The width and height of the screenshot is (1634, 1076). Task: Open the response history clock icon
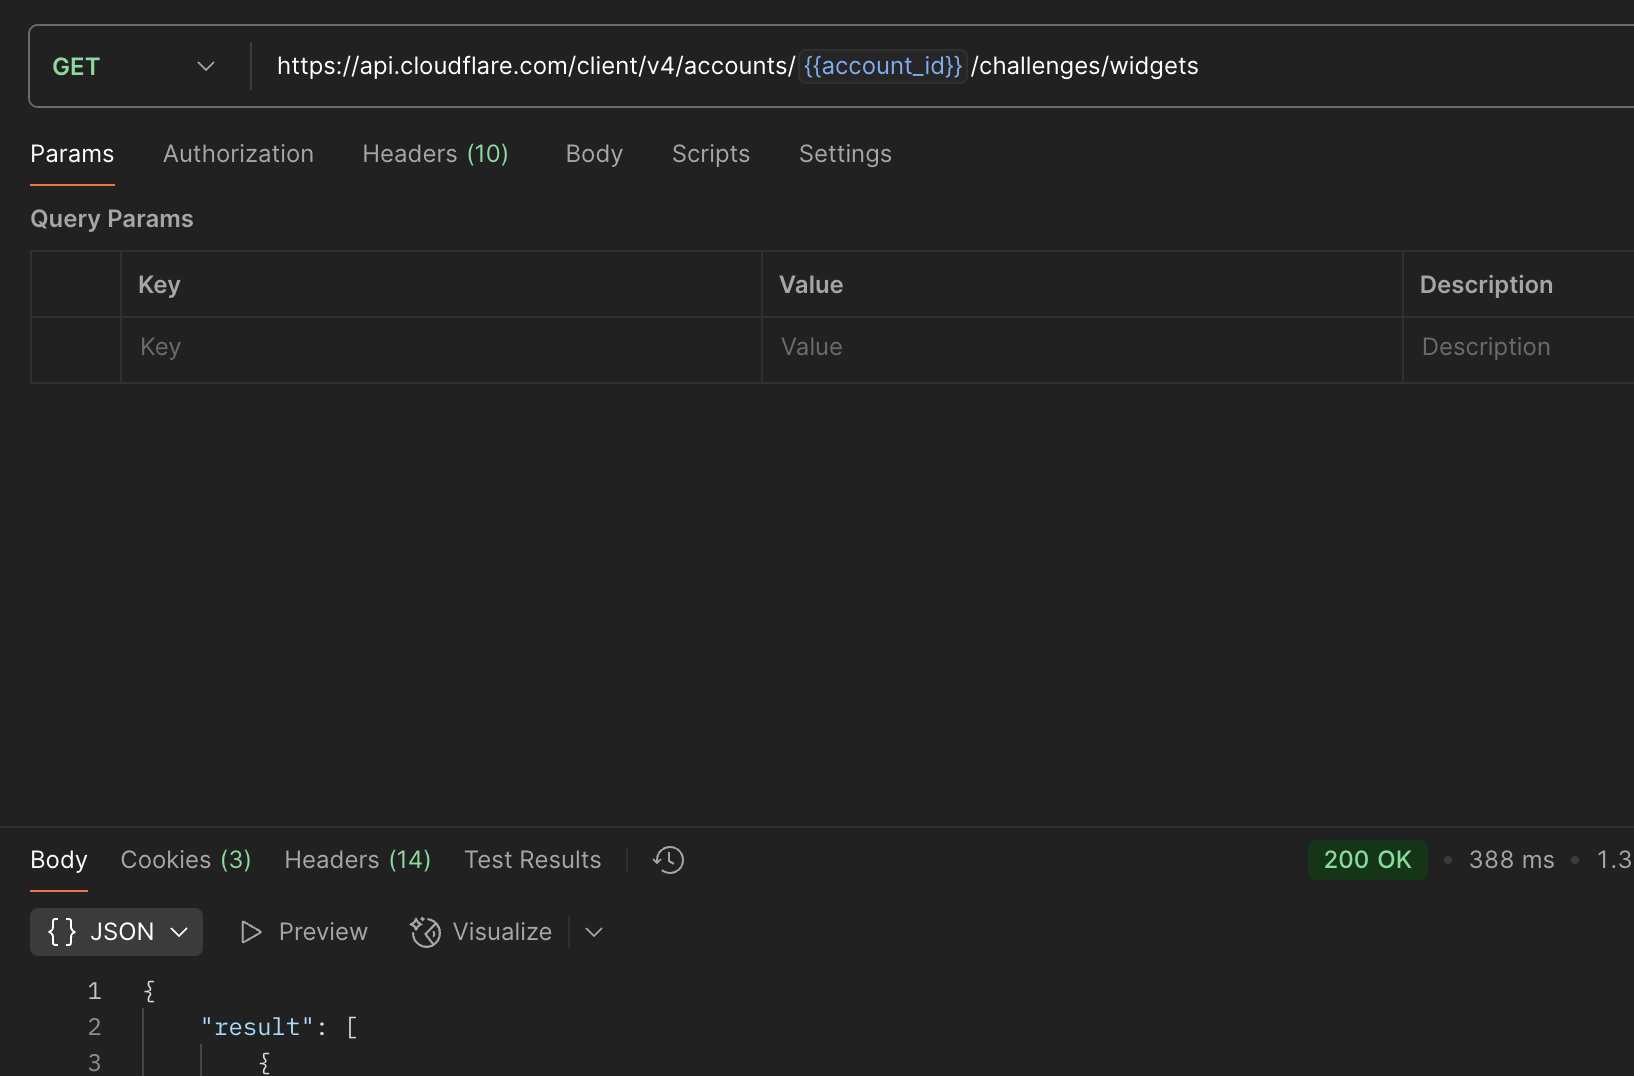pyautogui.click(x=668, y=860)
